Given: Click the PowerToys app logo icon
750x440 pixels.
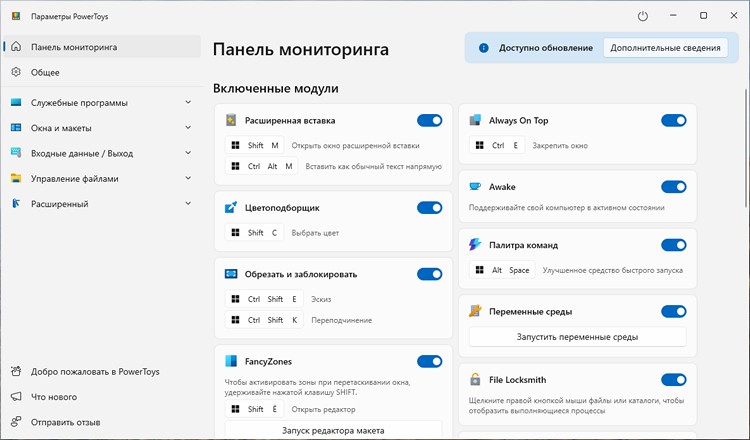Looking at the screenshot, I should 16,16.
